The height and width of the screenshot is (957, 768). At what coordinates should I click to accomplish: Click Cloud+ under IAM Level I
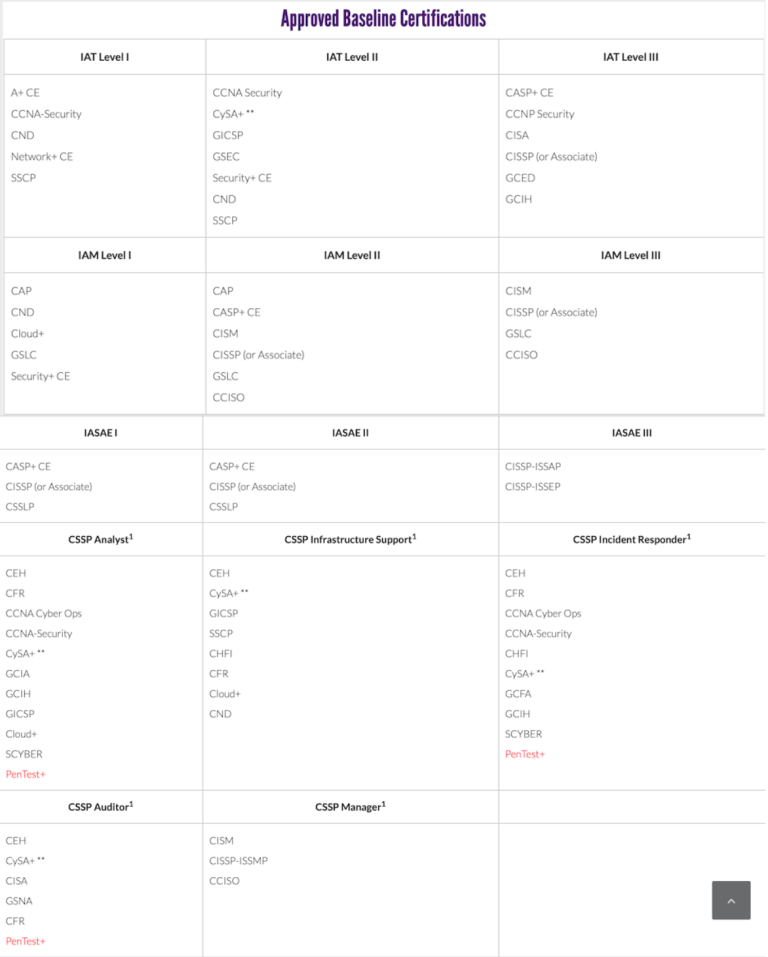[x=28, y=333]
